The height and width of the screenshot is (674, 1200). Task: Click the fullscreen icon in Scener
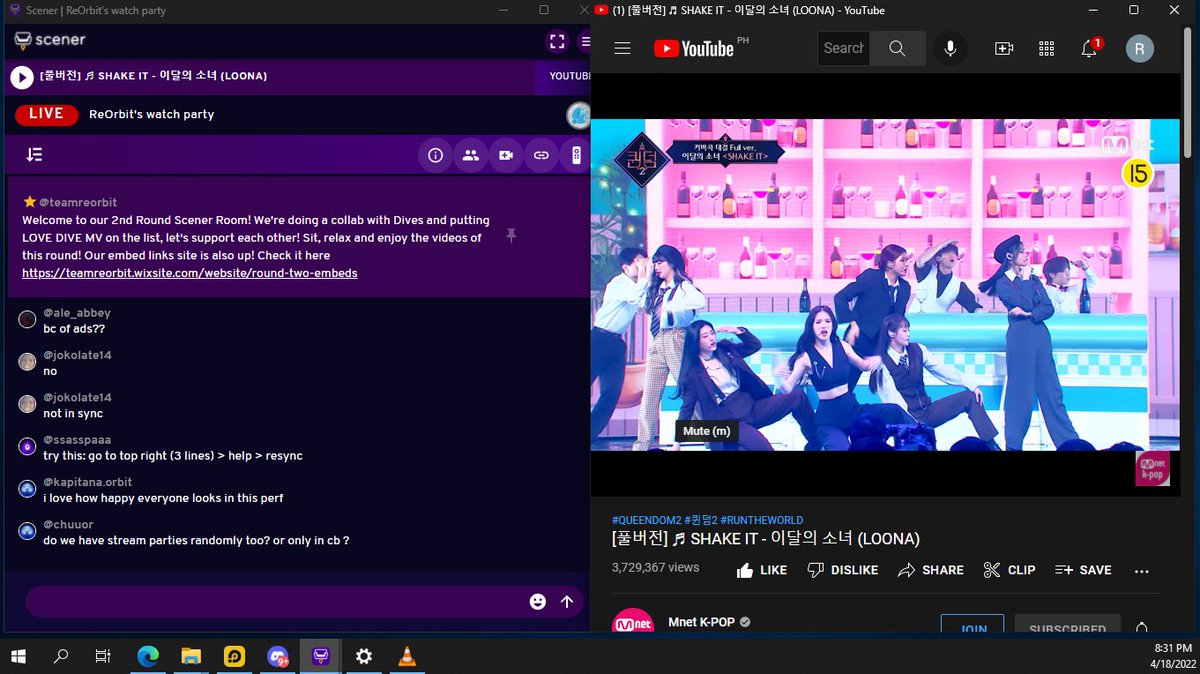click(x=557, y=41)
